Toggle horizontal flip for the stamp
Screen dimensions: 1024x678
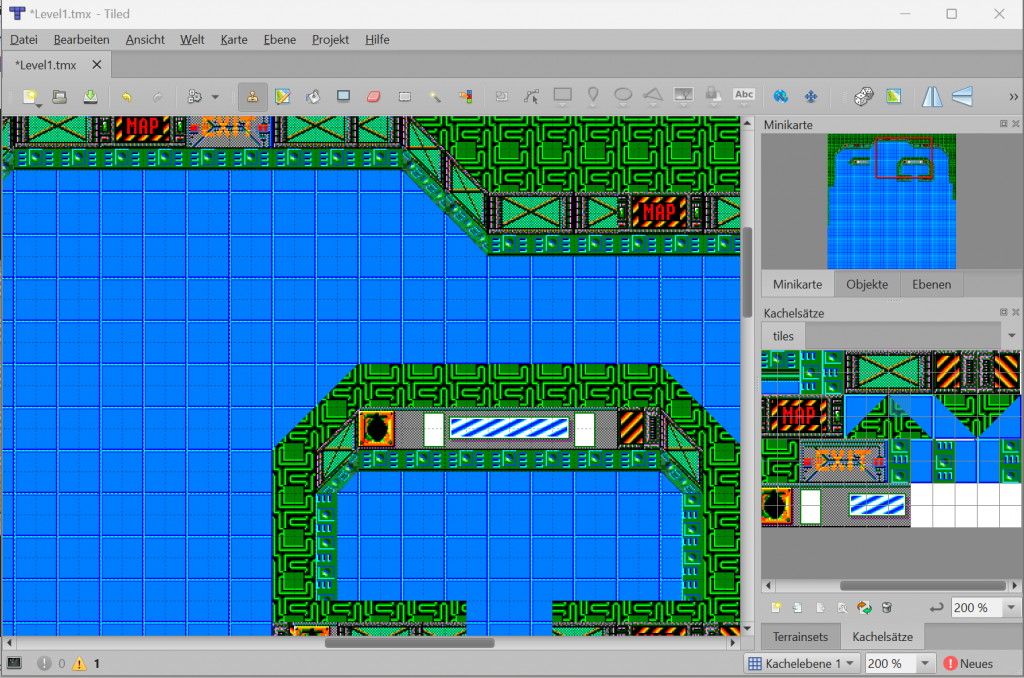(932, 96)
